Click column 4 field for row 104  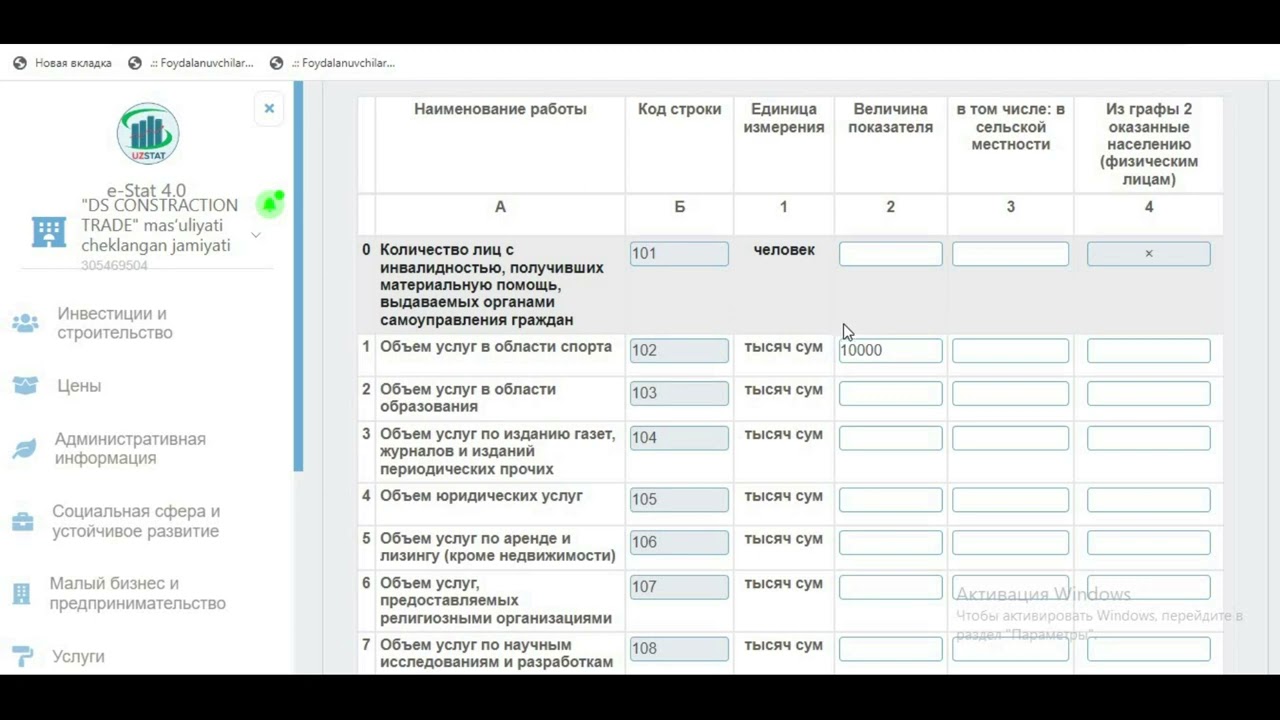[x=1148, y=438]
